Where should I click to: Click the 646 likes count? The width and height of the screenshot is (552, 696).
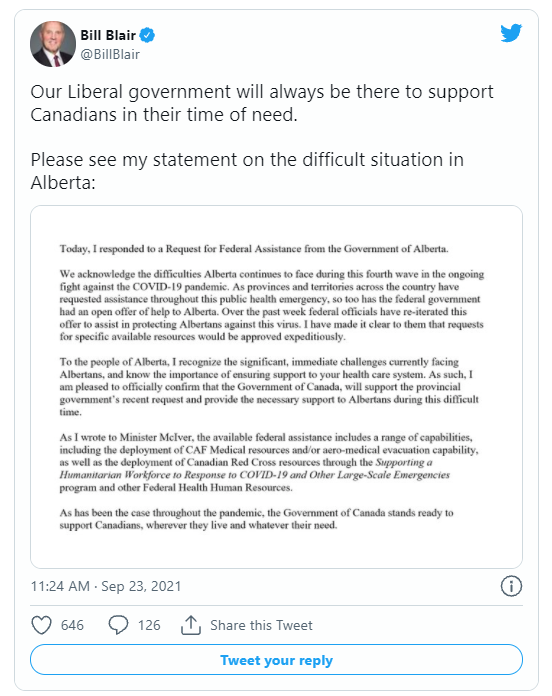(72, 625)
